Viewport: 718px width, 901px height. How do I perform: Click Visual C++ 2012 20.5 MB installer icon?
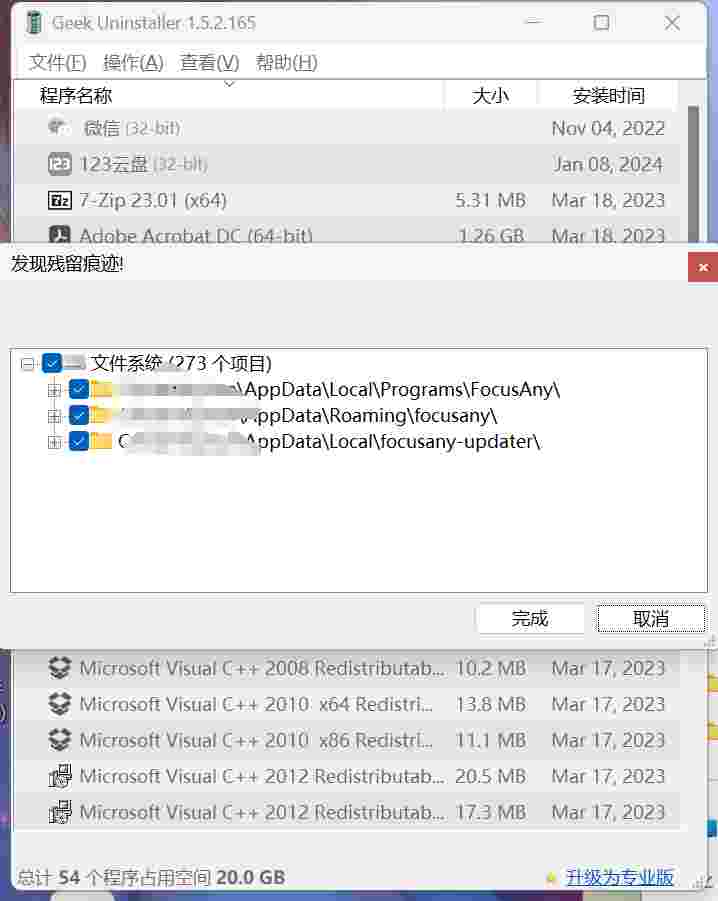60,776
